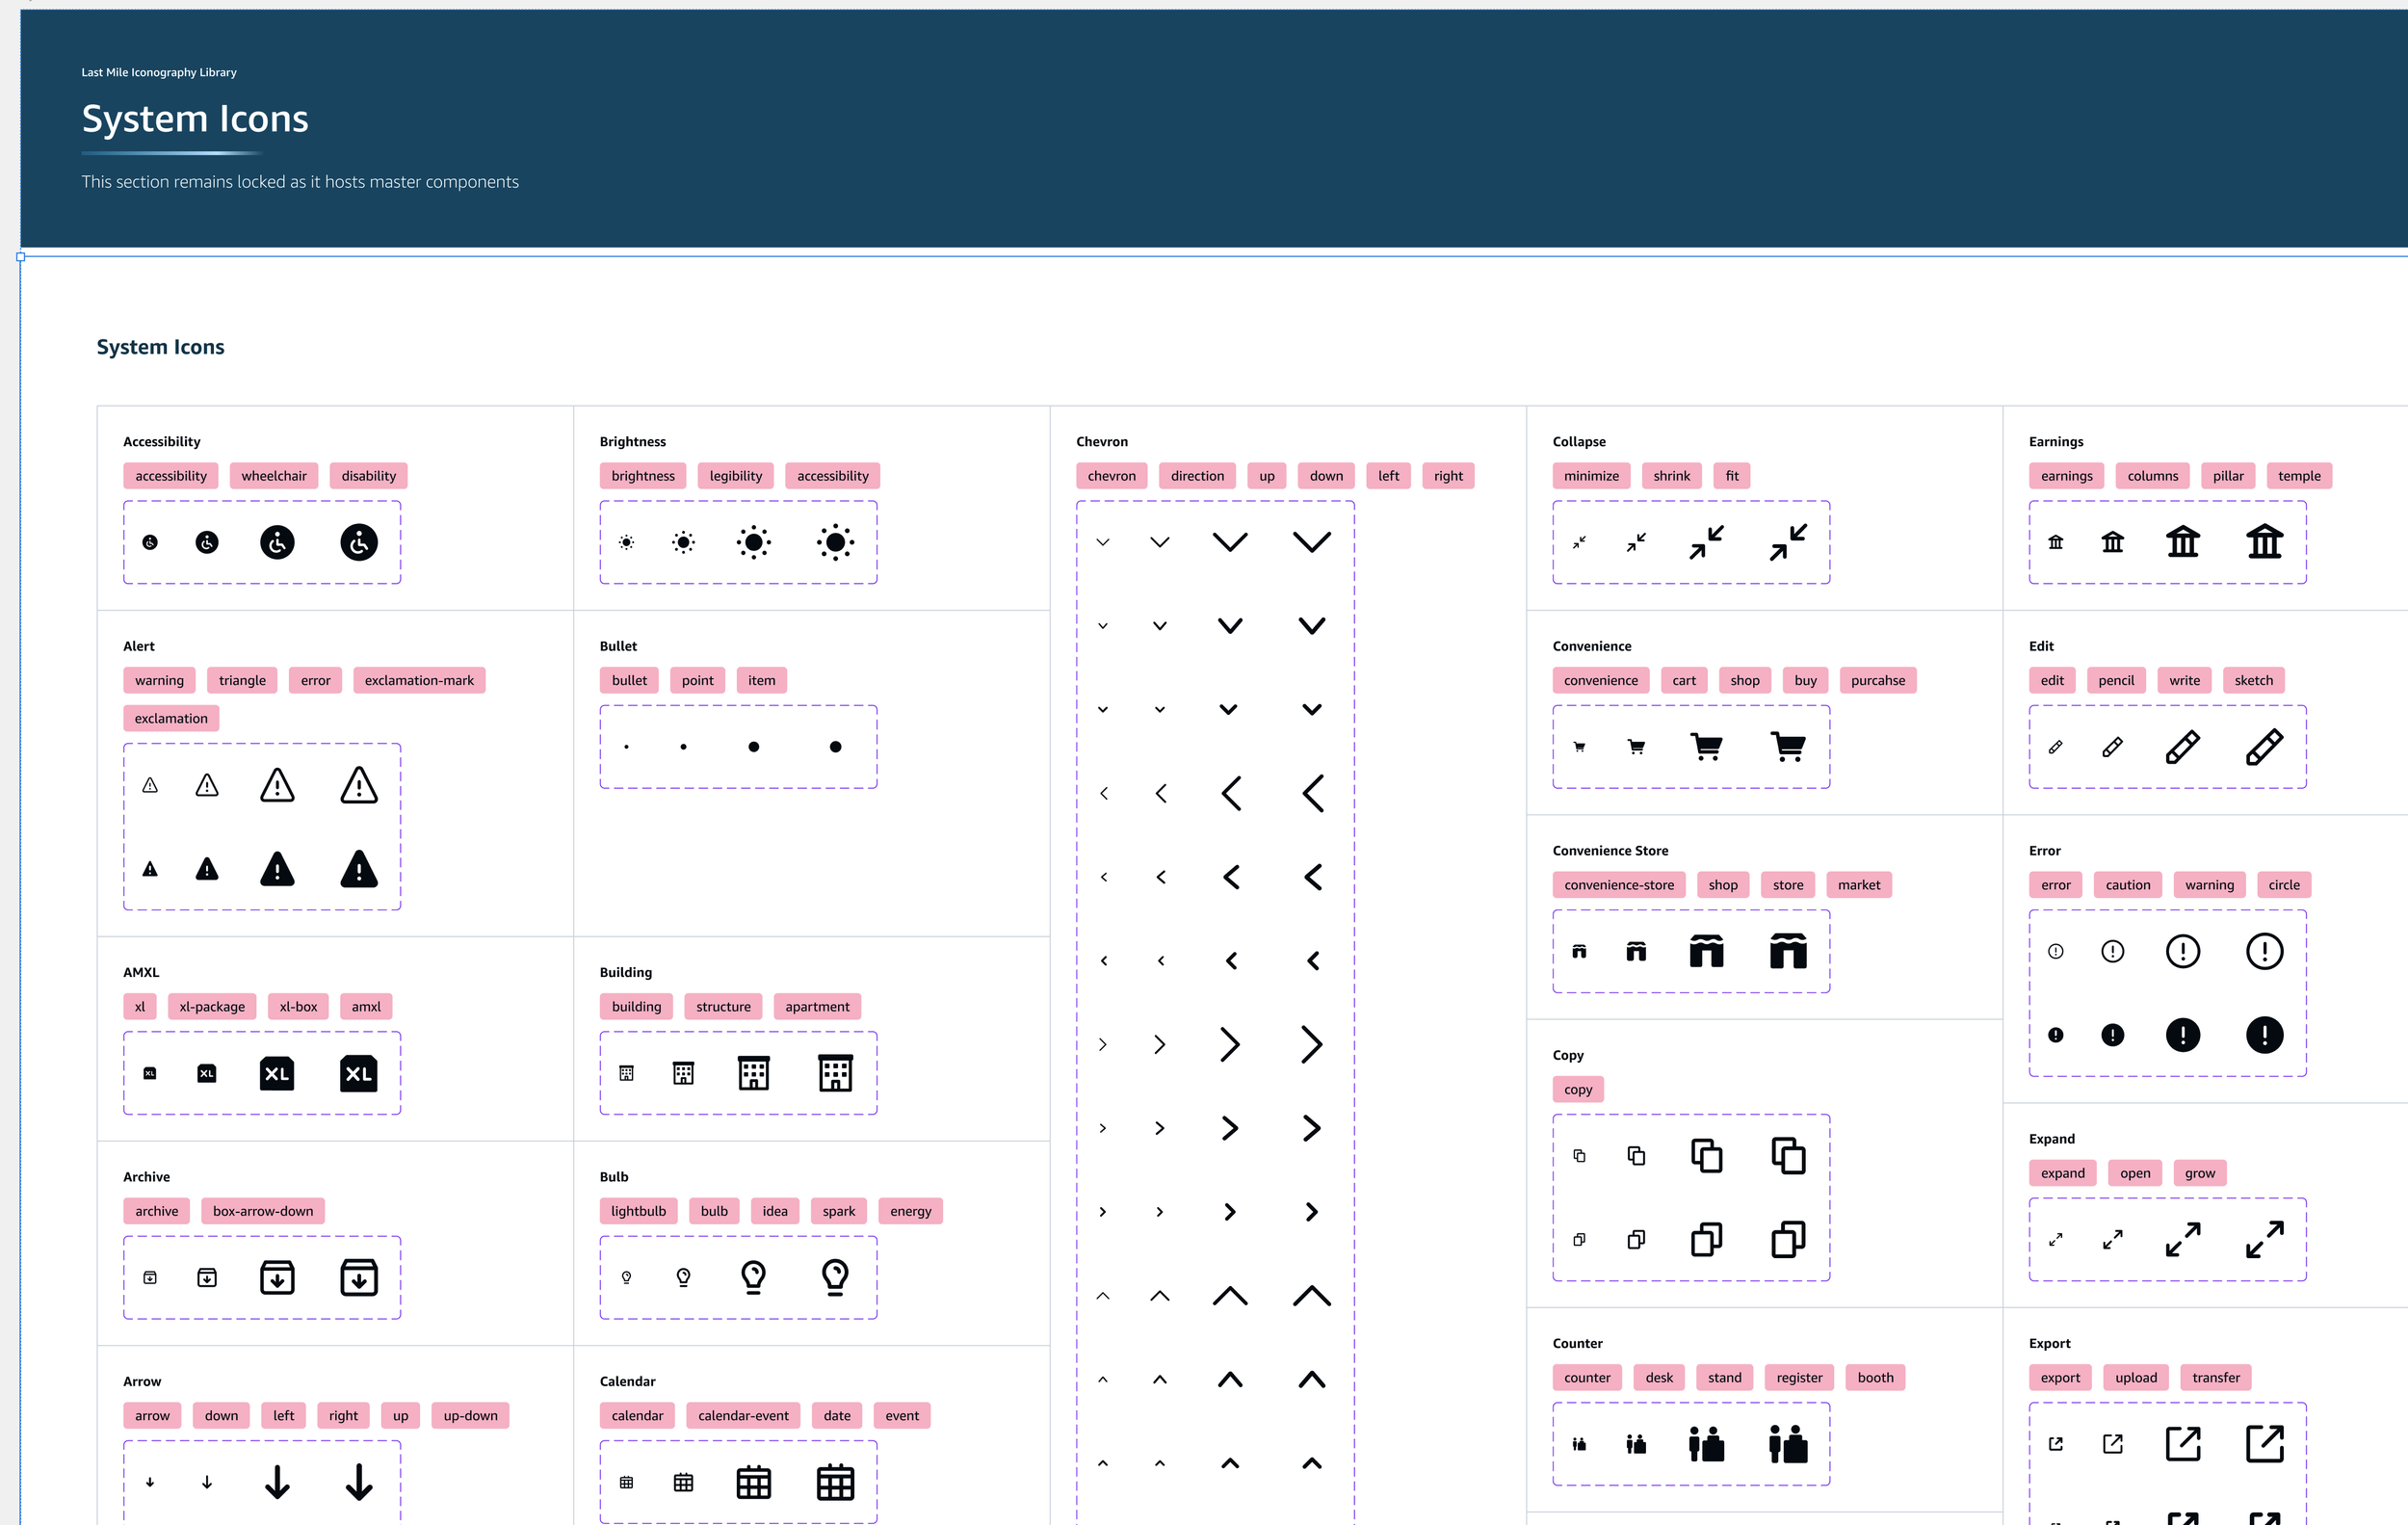Select the largest shopping cart icon
The image size is (2408, 1525).
tap(1788, 747)
